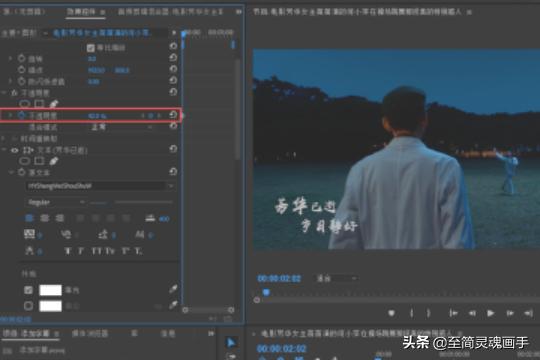Select the ellipse mask tool under Opacity effect
Image resolution: width=540 pixels, height=360 pixels.
[x=24, y=103]
